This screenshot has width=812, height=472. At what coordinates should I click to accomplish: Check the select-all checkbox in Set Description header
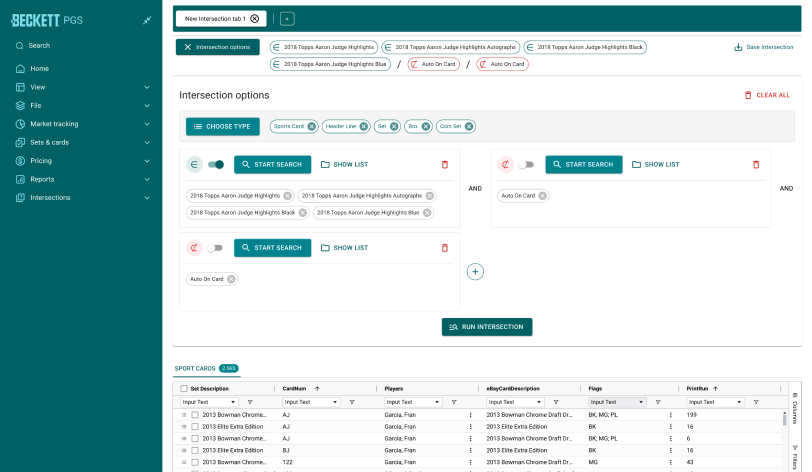pos(184,389)
